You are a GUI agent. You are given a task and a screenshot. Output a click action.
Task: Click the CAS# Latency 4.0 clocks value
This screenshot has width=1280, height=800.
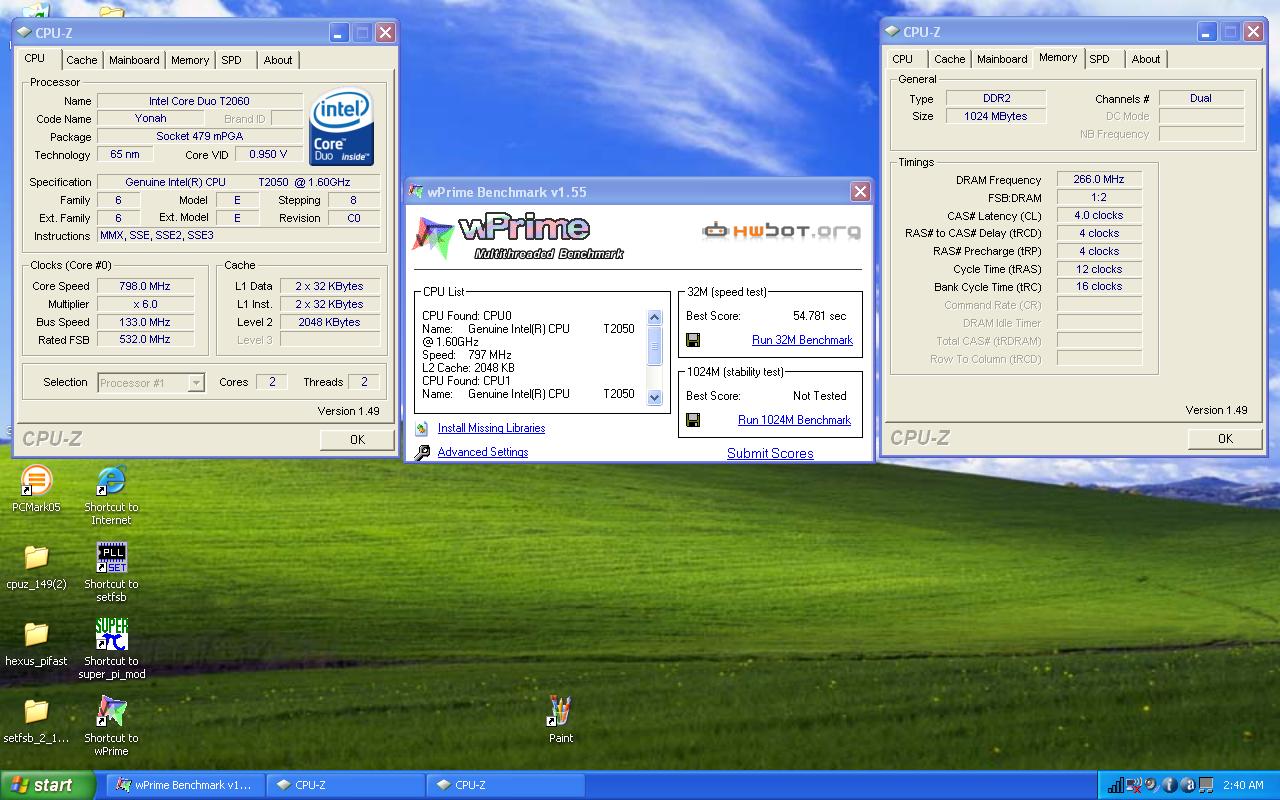point(1099,216)
